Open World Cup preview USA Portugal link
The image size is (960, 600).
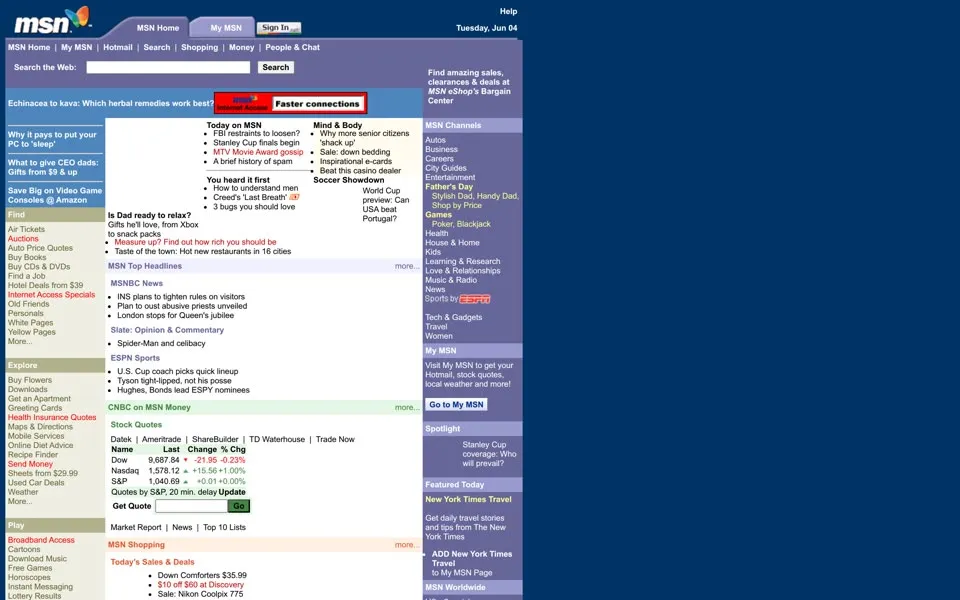coord(386,204)
